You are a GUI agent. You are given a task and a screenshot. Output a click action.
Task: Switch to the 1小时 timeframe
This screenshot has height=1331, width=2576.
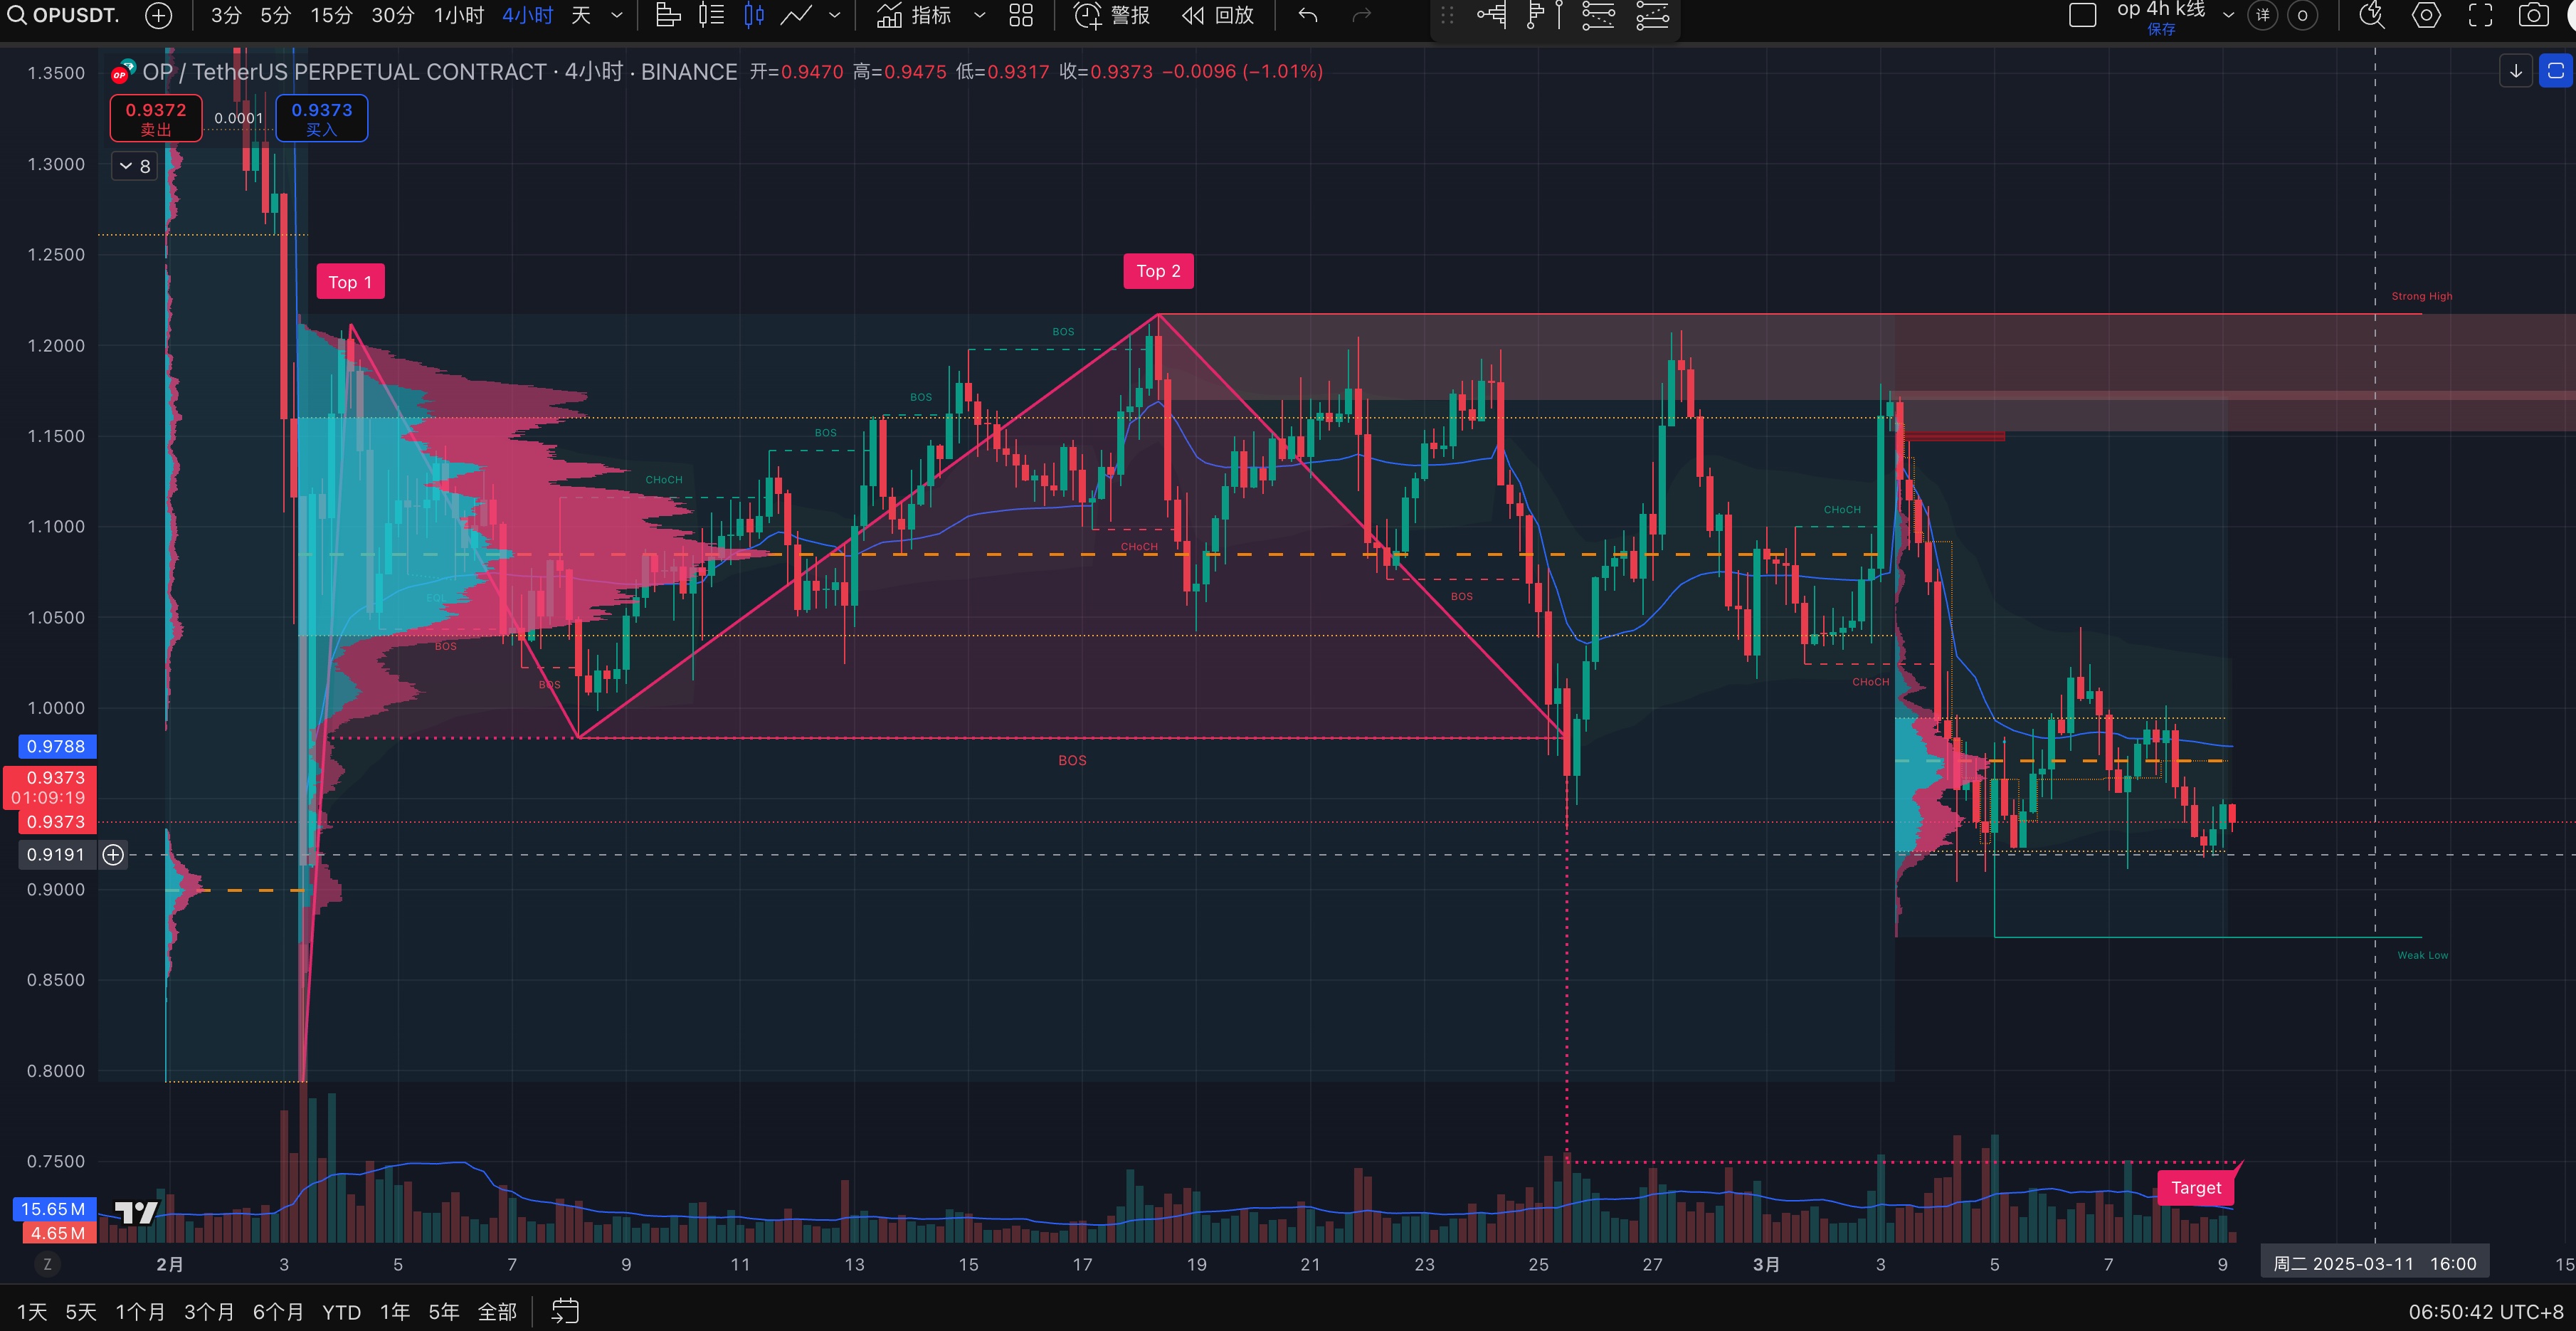[458, 15]
